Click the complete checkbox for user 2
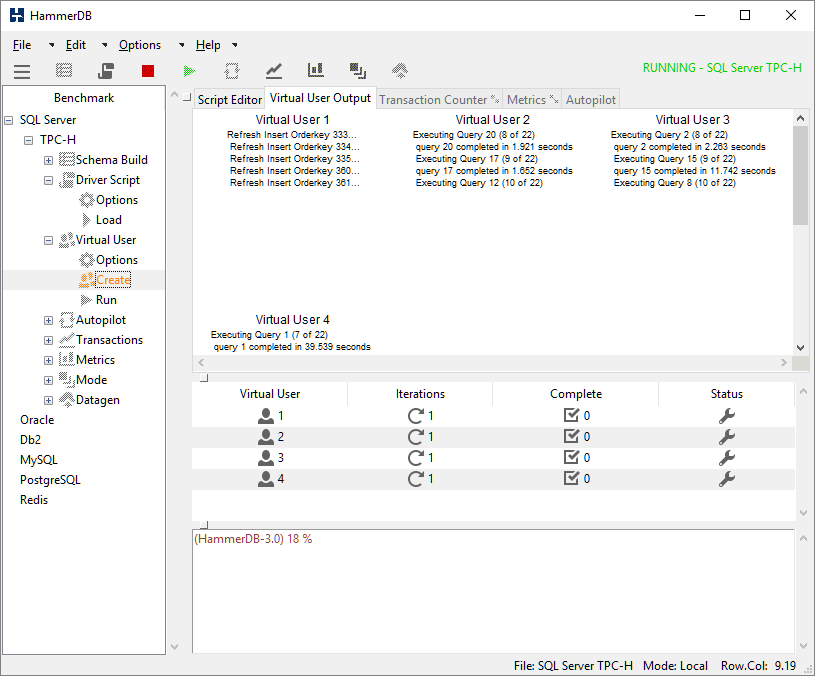 click(x=571, y=436)
